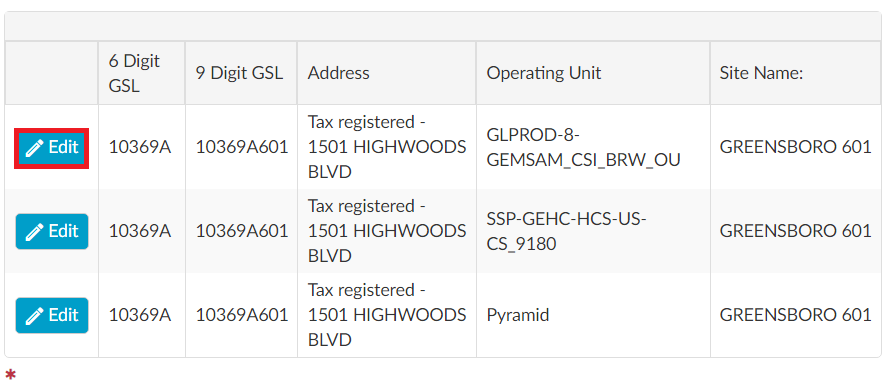The width and height of the screenshot is (889, 391).
Task: Click second row's Tax registered address cell
Action: (x=387, y=231)
